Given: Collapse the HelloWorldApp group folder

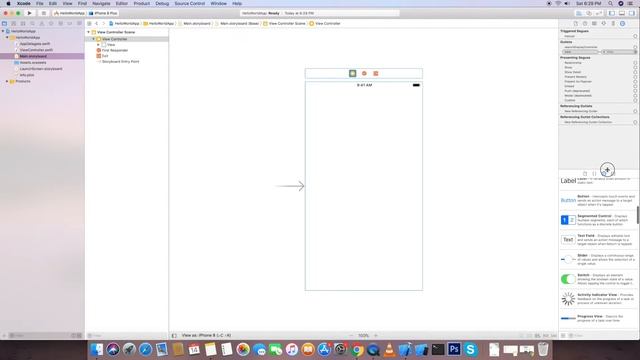Looking at the screenshot, I should pyautogui.click(x=7, y=37).
